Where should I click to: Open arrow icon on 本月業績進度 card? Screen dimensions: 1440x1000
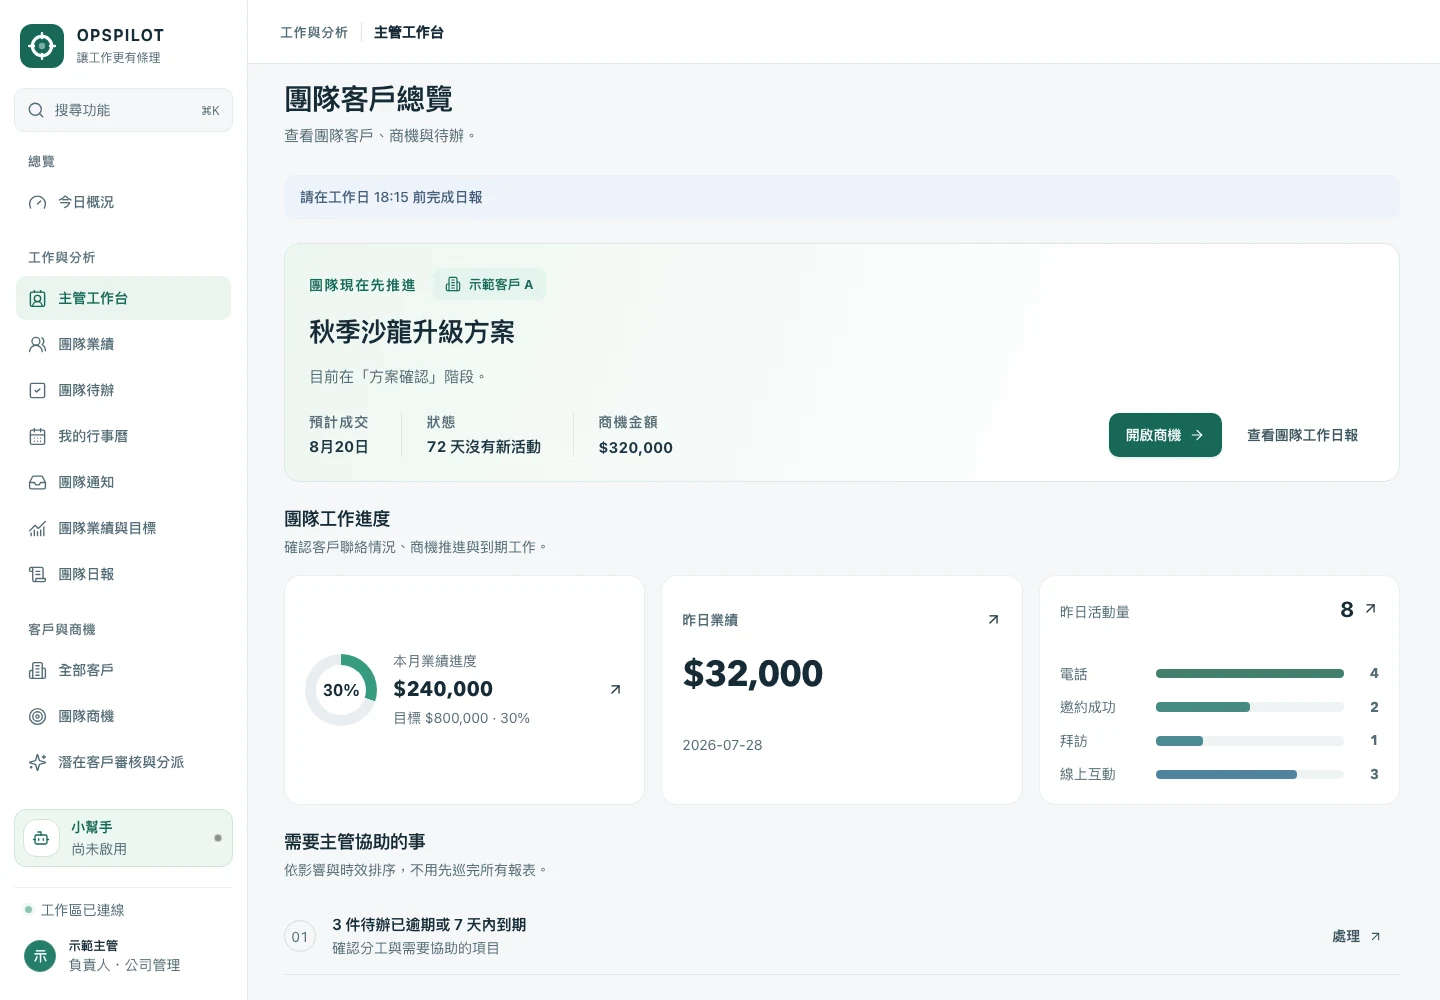615,689
